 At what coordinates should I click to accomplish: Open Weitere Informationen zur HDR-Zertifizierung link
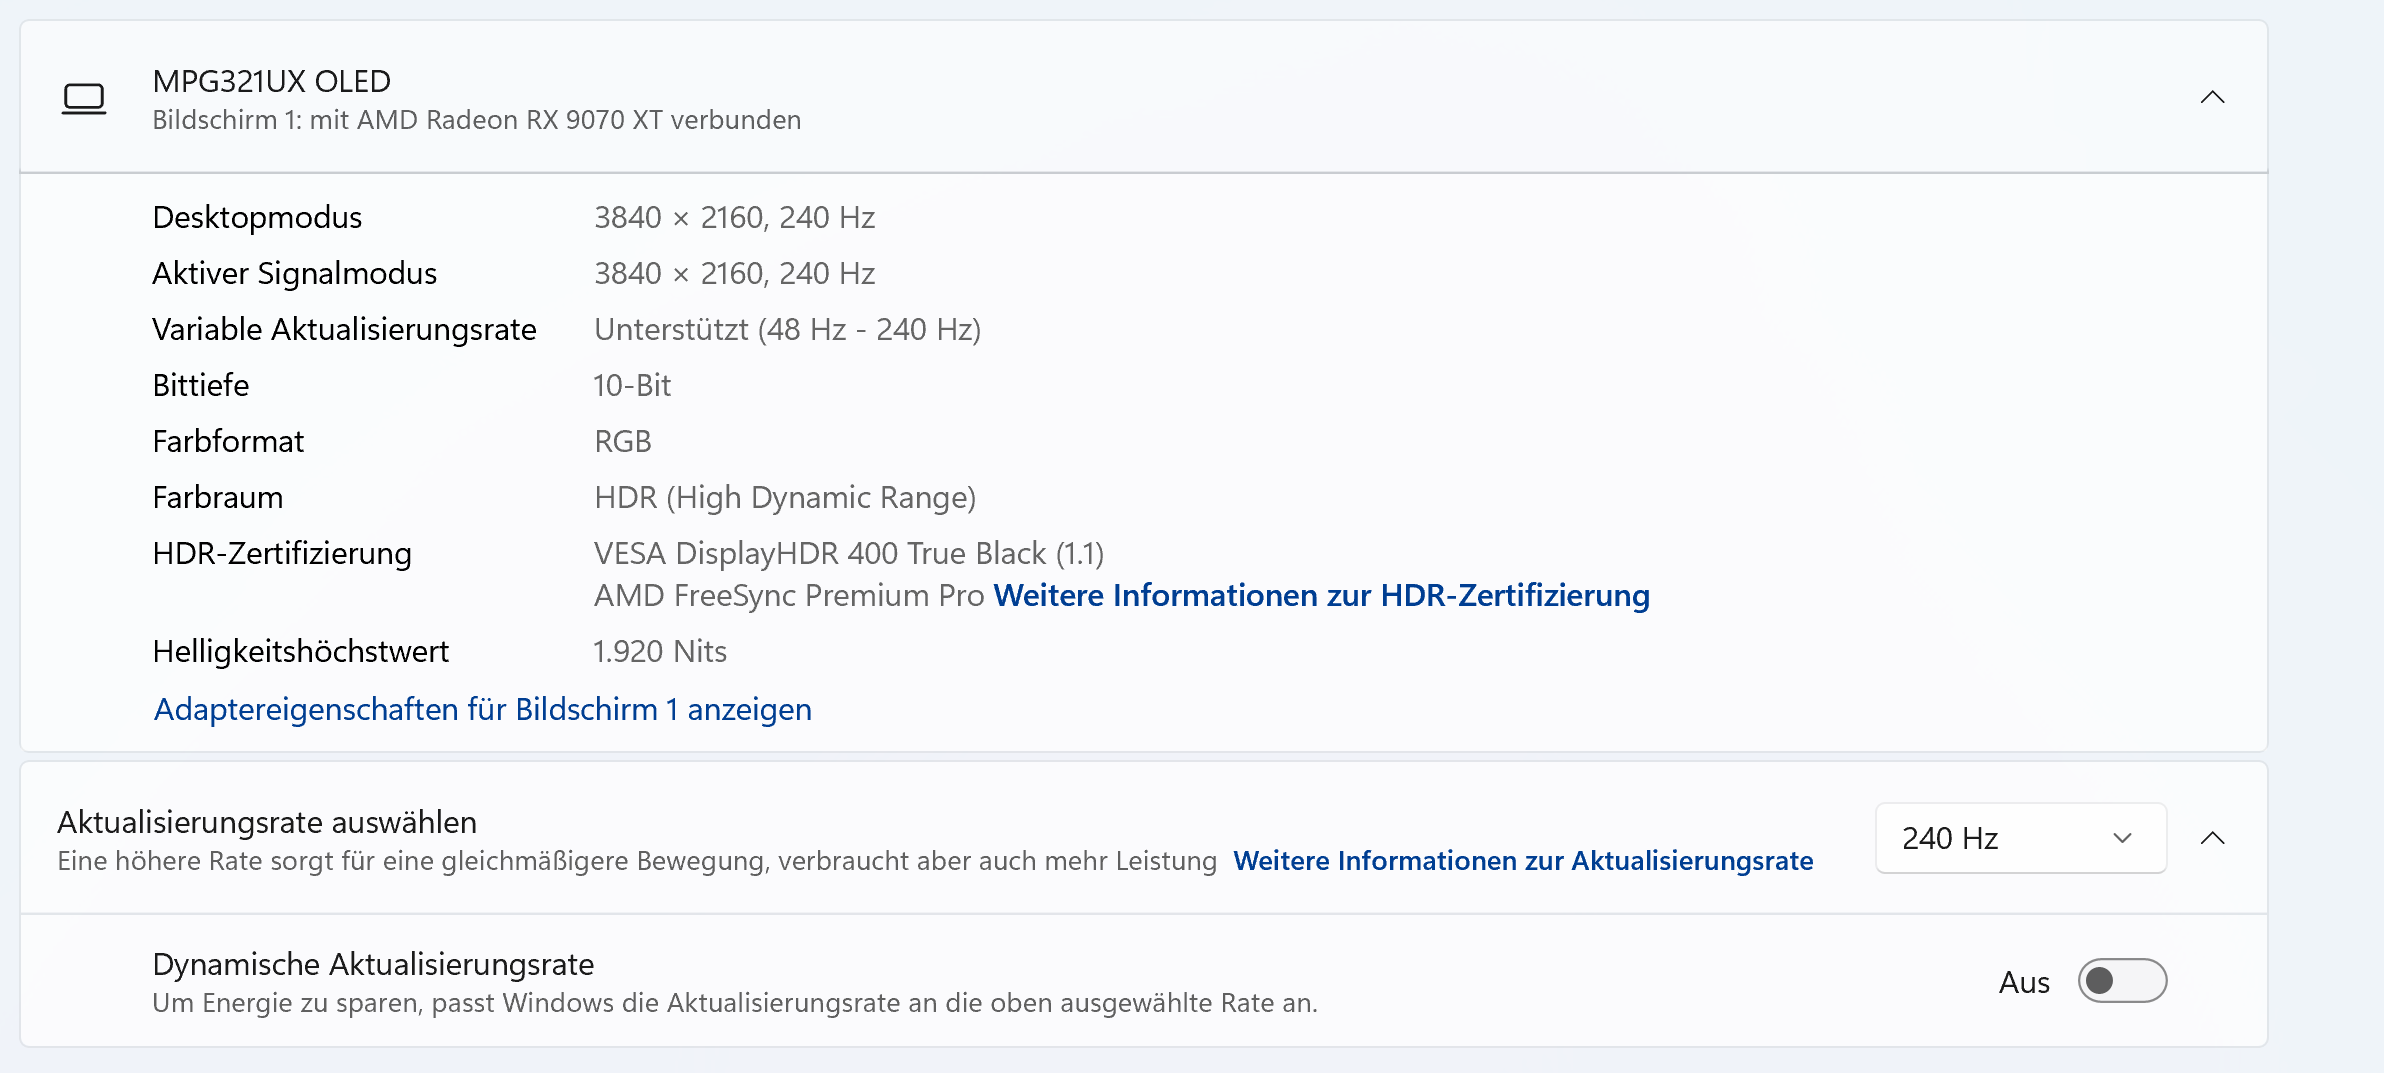point(1321,595)
